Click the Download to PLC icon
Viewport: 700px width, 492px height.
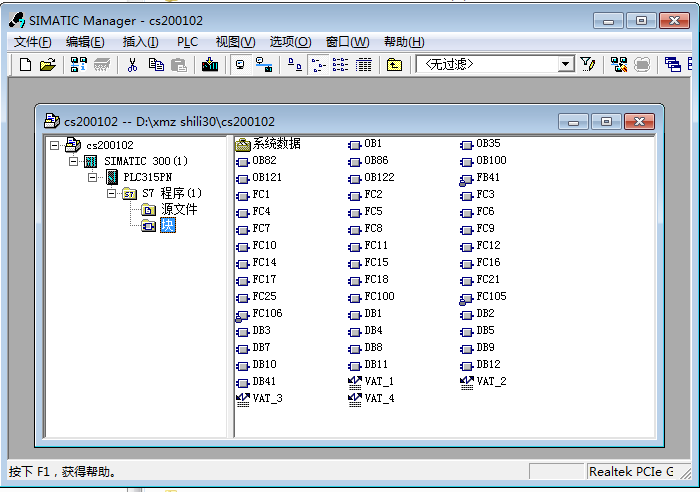210,65
